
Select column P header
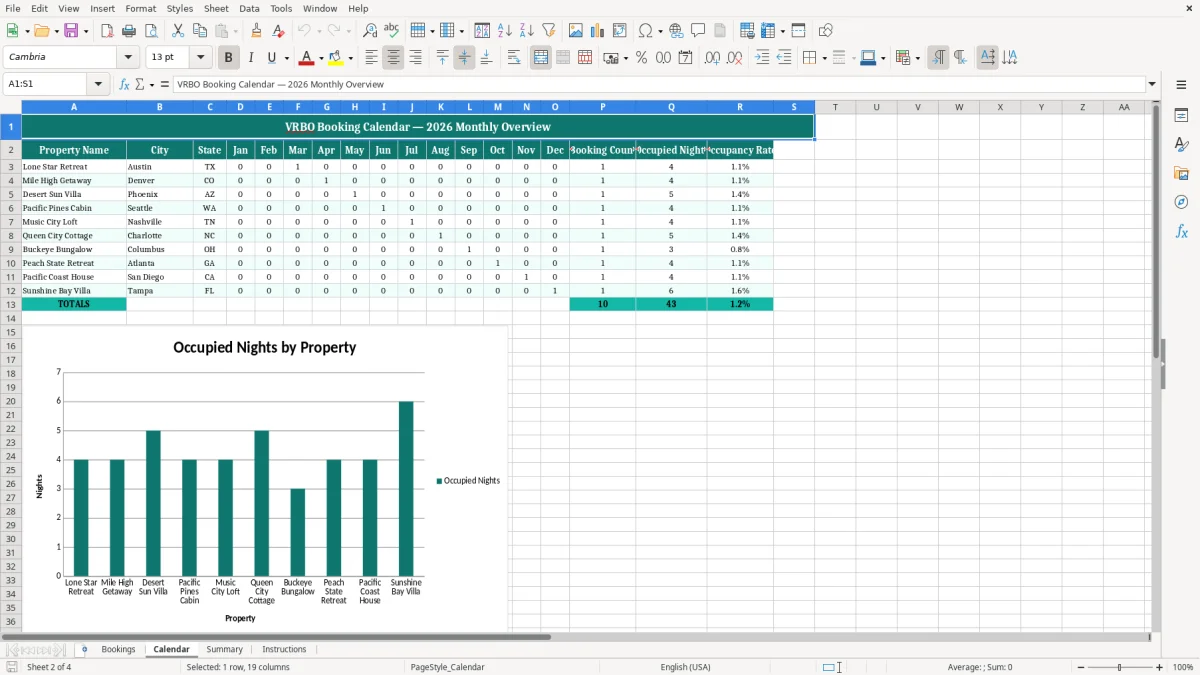603,107
